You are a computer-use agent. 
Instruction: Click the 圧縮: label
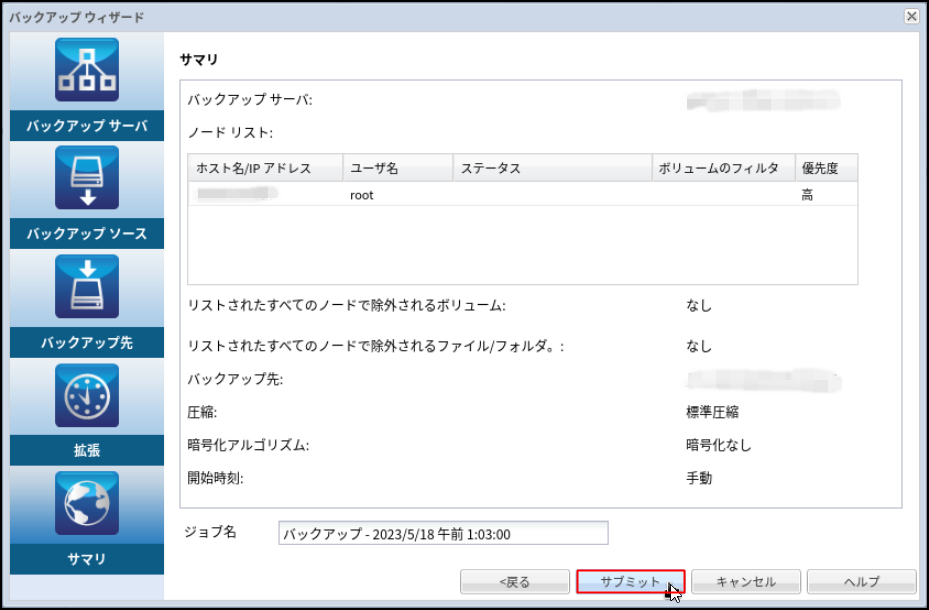(x=202, y=412)
